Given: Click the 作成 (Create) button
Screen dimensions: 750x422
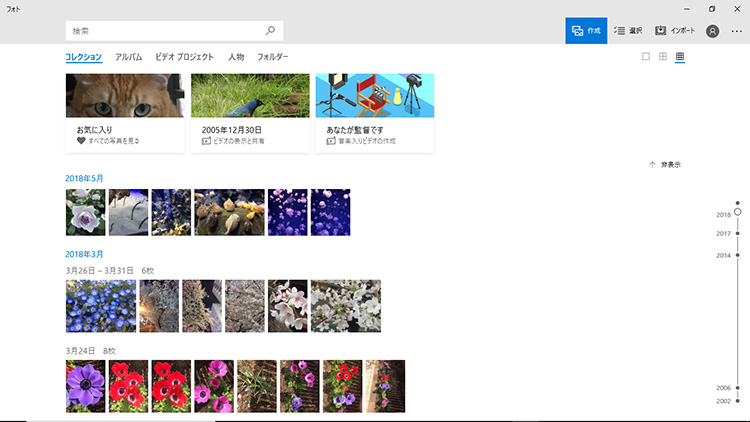Looking at the screenshot, I should 586,31.
